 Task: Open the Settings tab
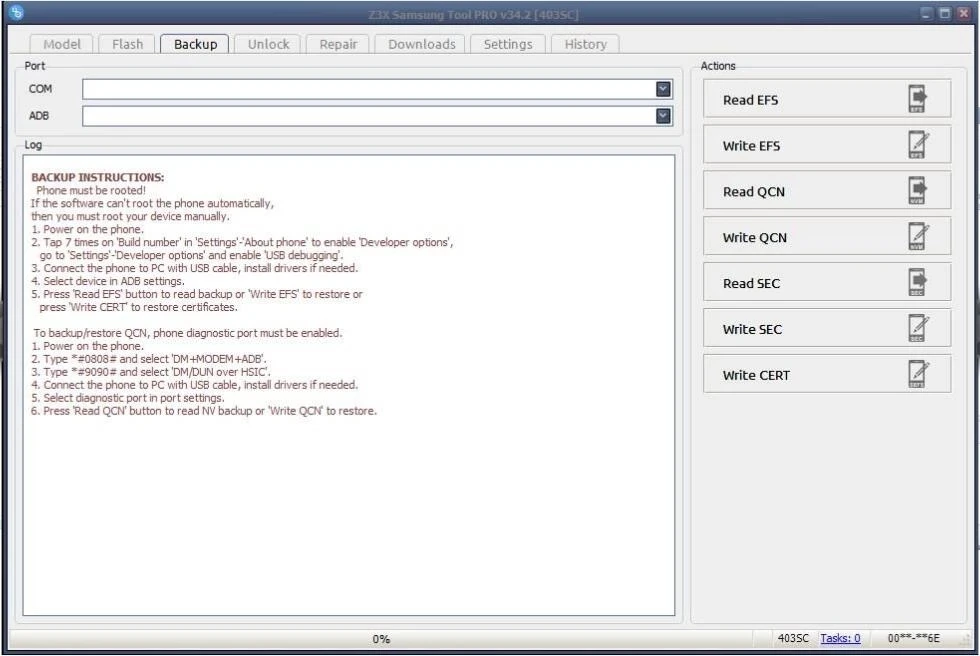point(508,44)
